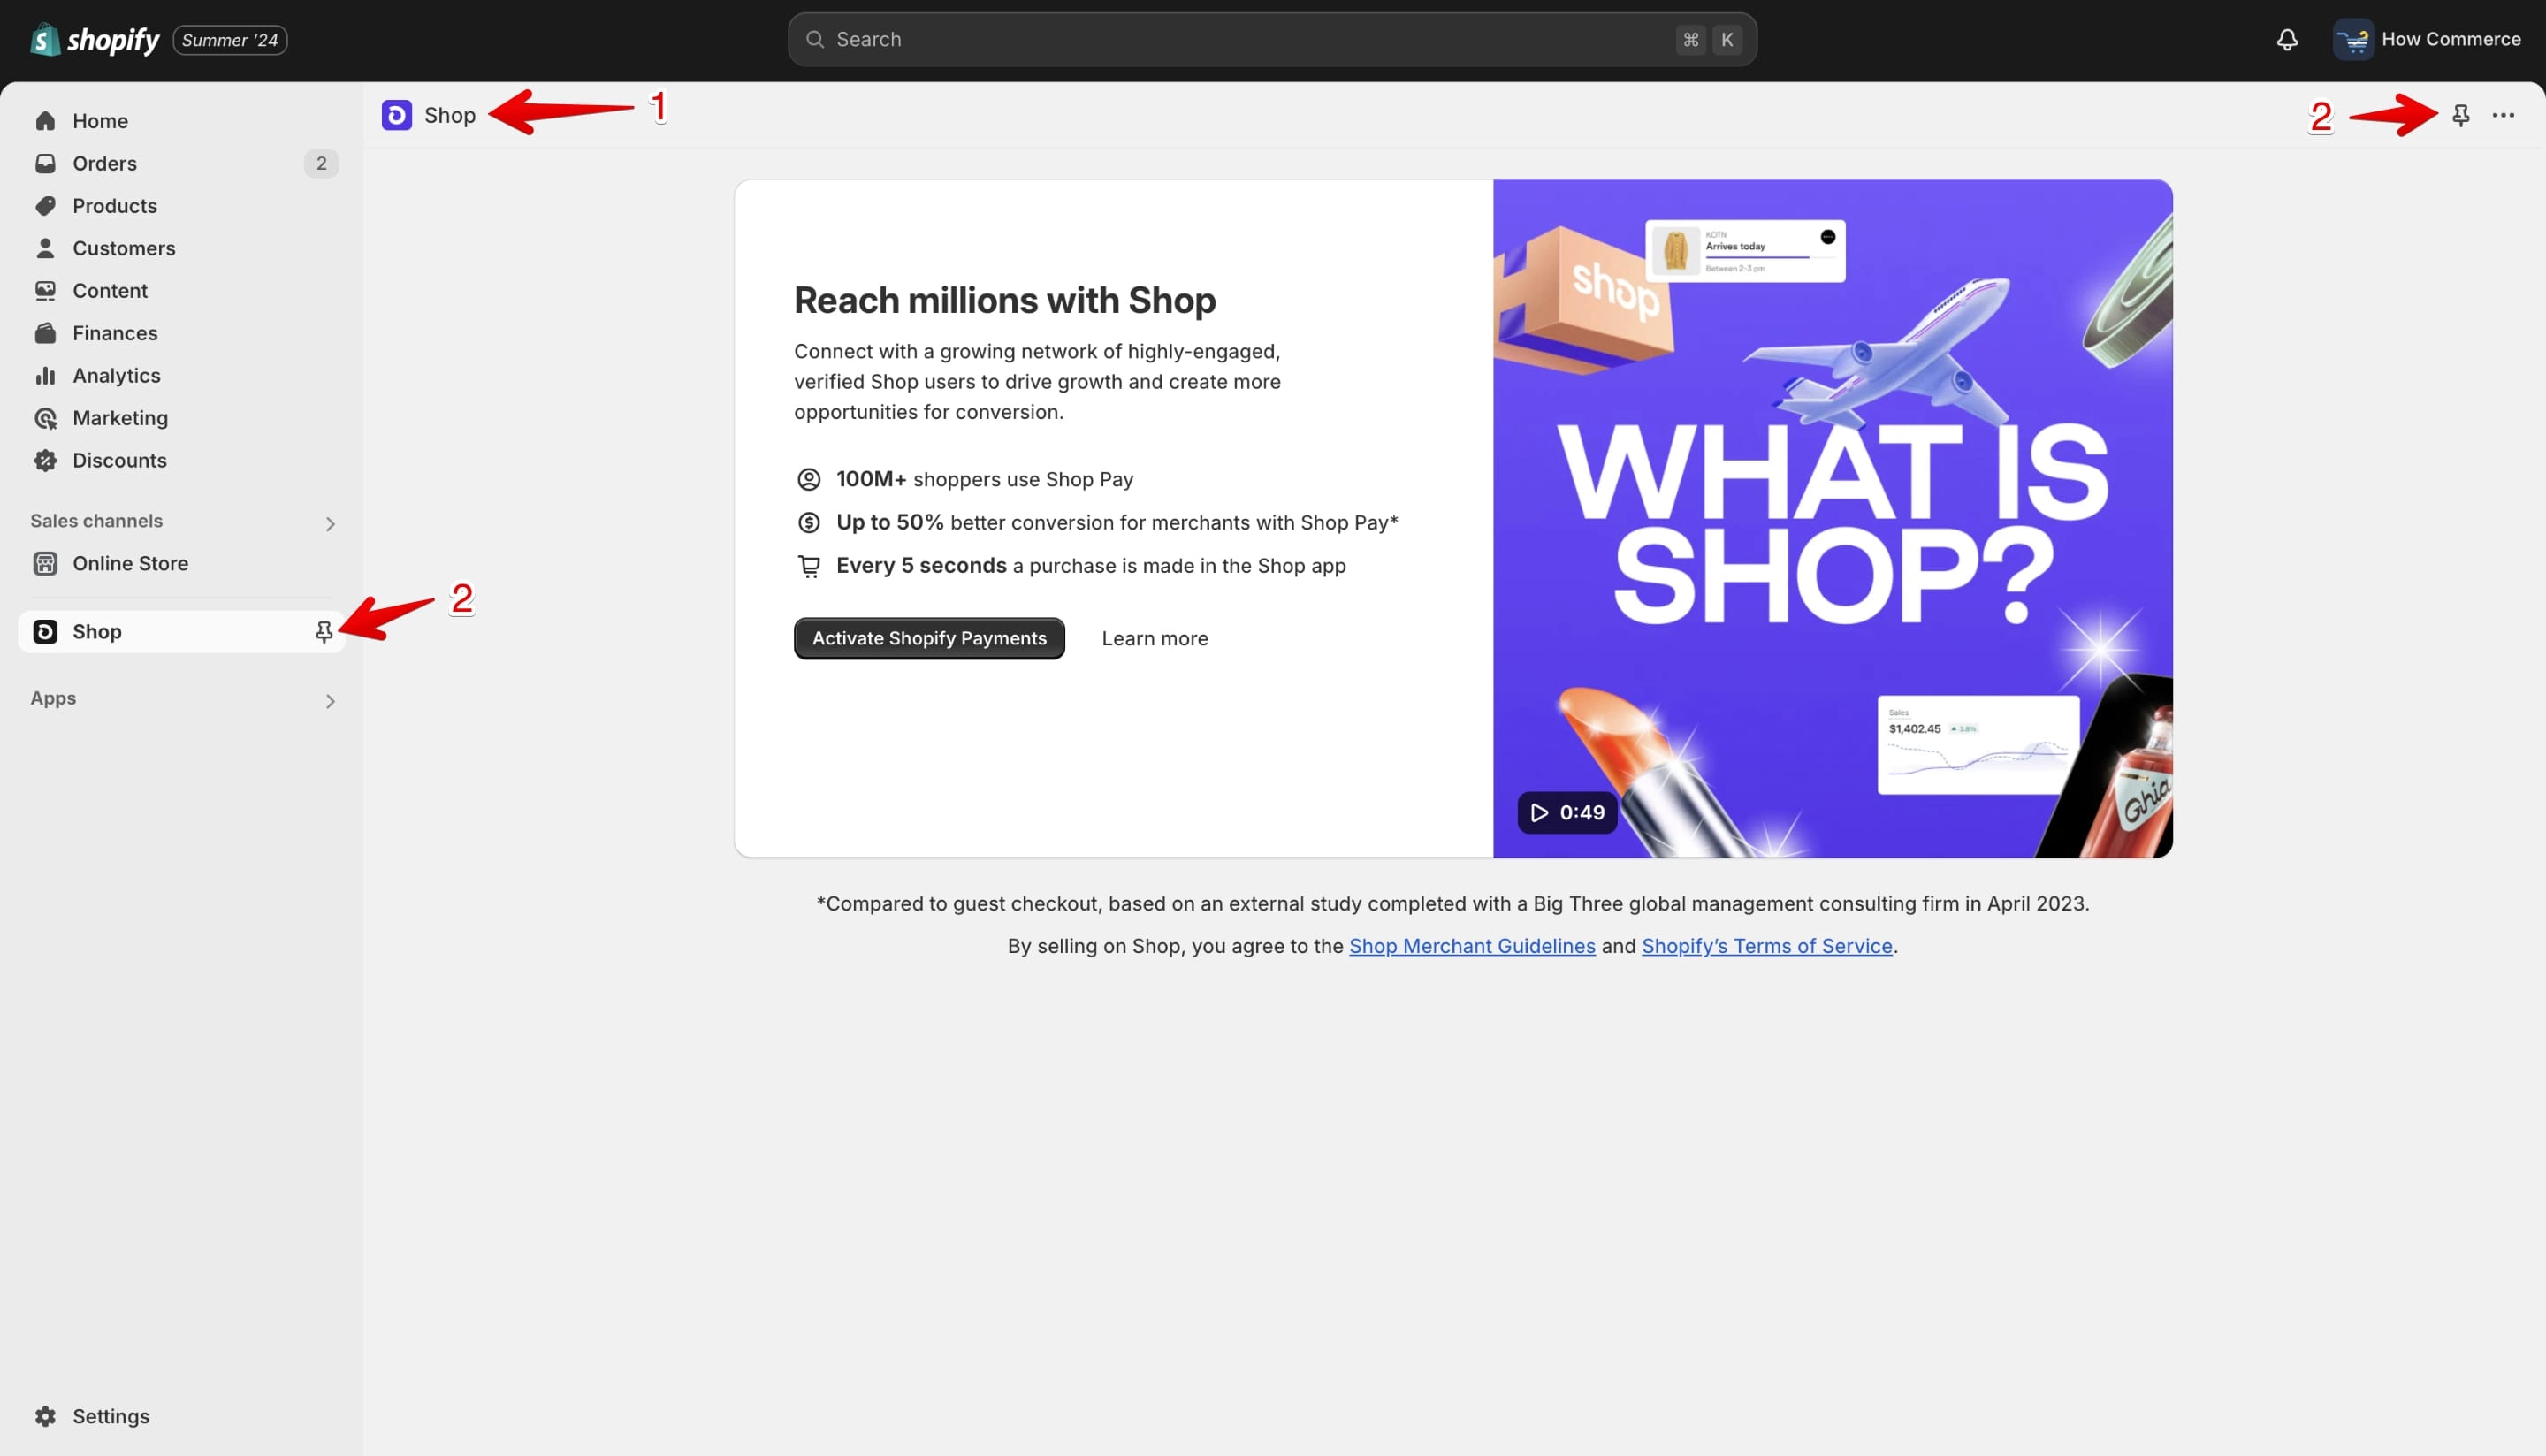Viewport: 2546px width, 1456px height.
Task: Click Activate Shopify Payments button
Action: (x=929, y=639)
